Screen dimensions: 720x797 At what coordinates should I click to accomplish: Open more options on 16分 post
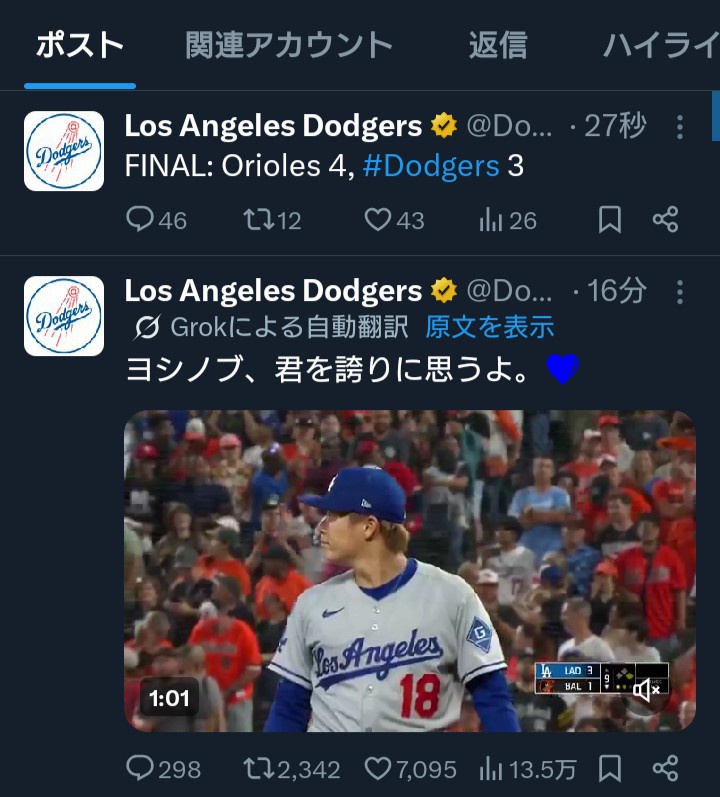click(x=680, y=292)
